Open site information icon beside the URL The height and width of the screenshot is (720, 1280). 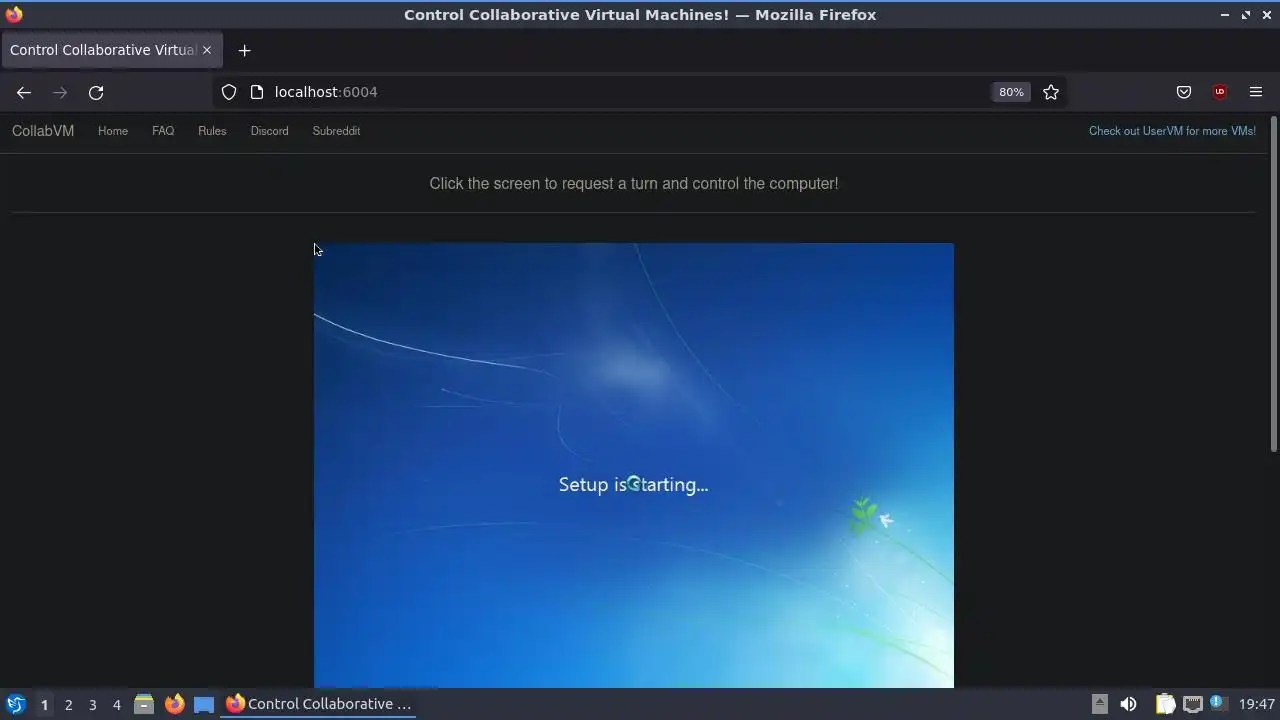point(257,92)
